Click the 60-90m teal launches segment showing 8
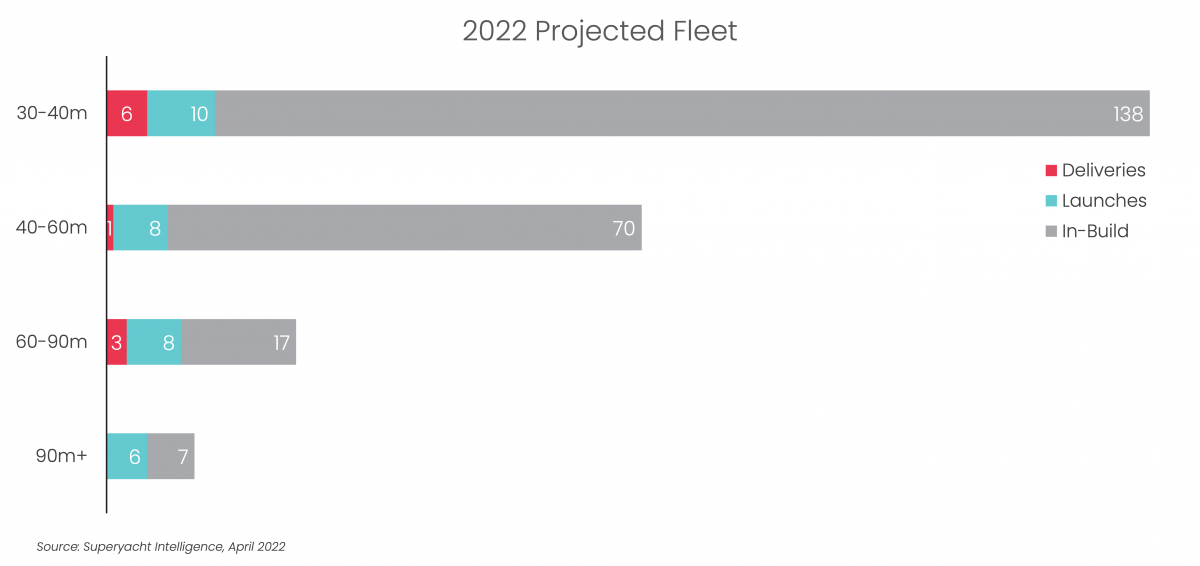 tap(154, 342)
